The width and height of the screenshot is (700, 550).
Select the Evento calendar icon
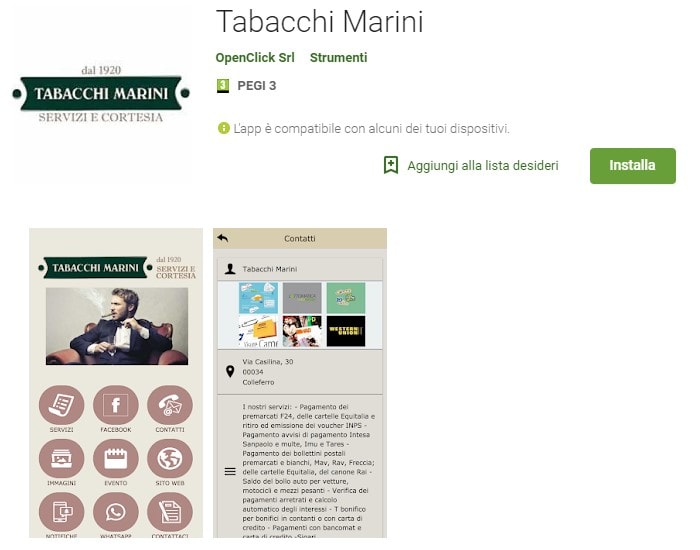coord(116,458)
